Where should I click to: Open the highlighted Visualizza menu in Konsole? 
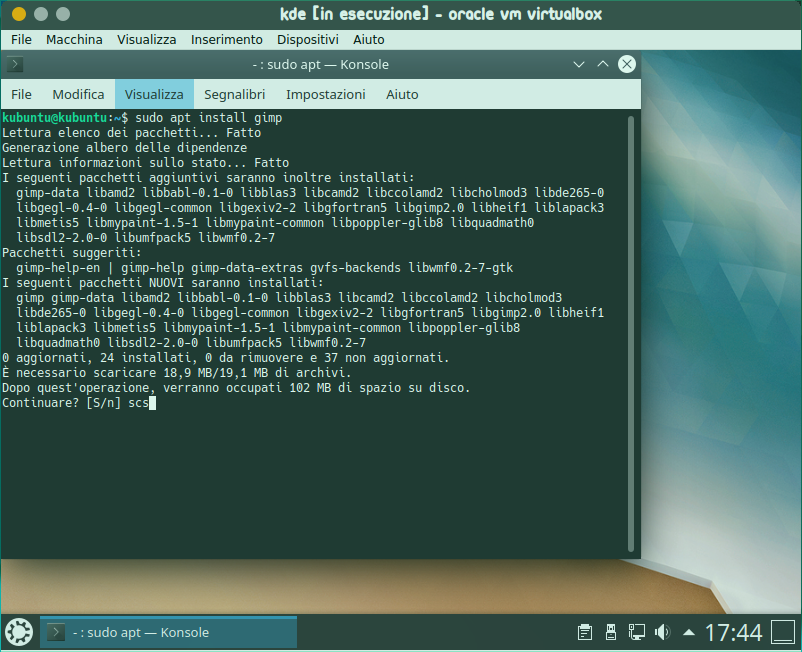pos(154,94)
